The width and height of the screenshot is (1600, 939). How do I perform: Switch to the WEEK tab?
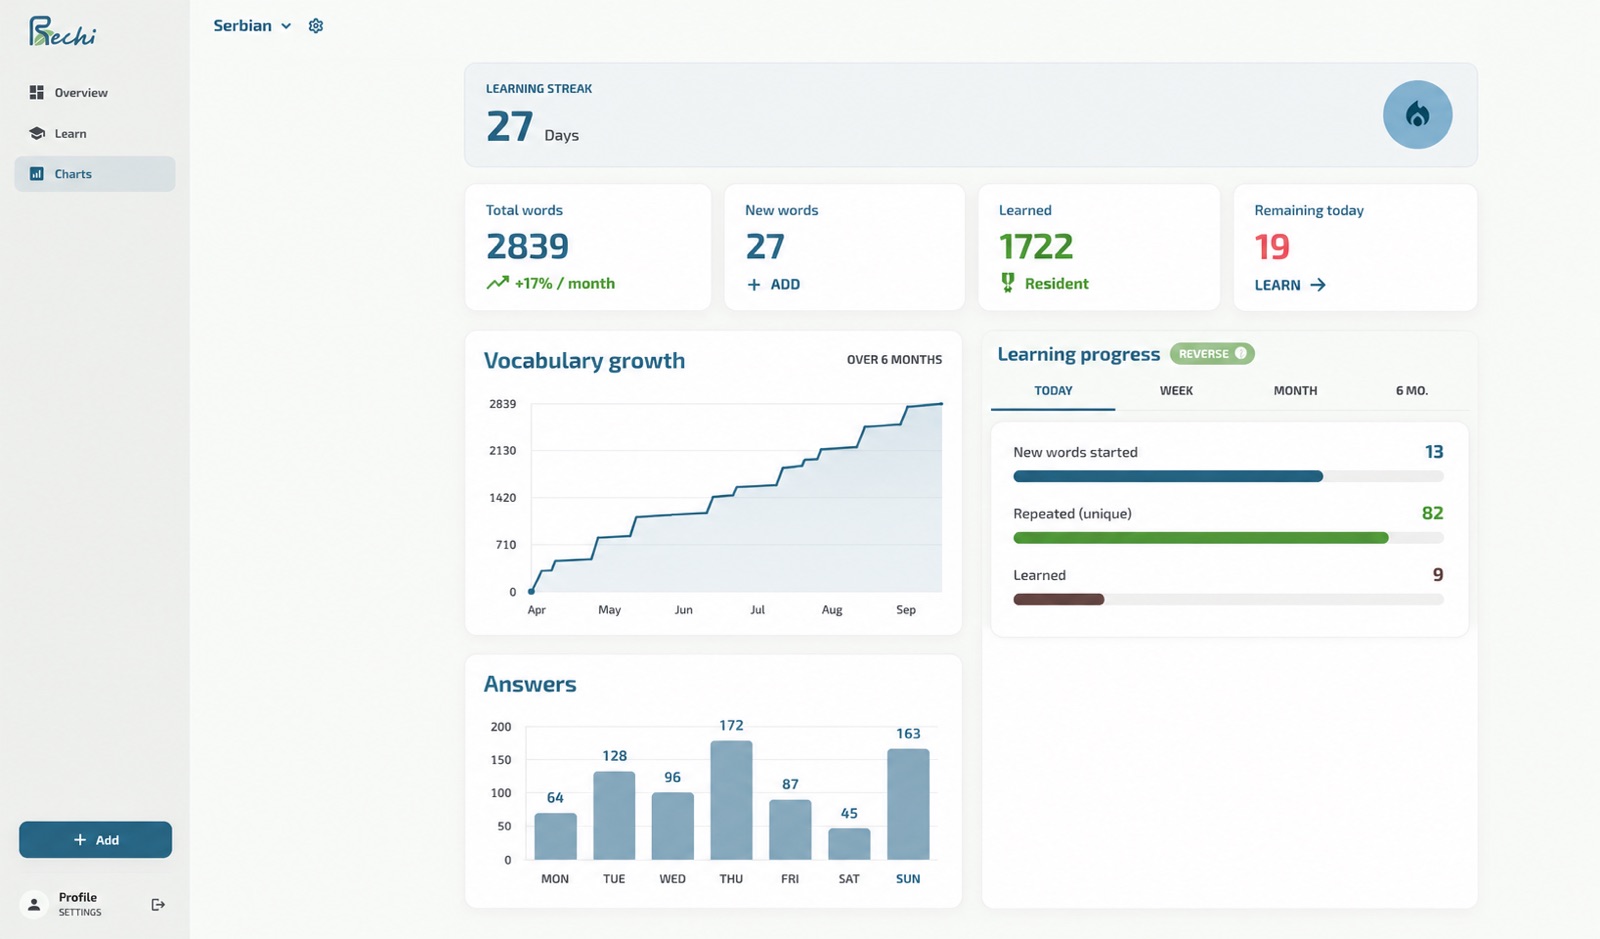1176,391
